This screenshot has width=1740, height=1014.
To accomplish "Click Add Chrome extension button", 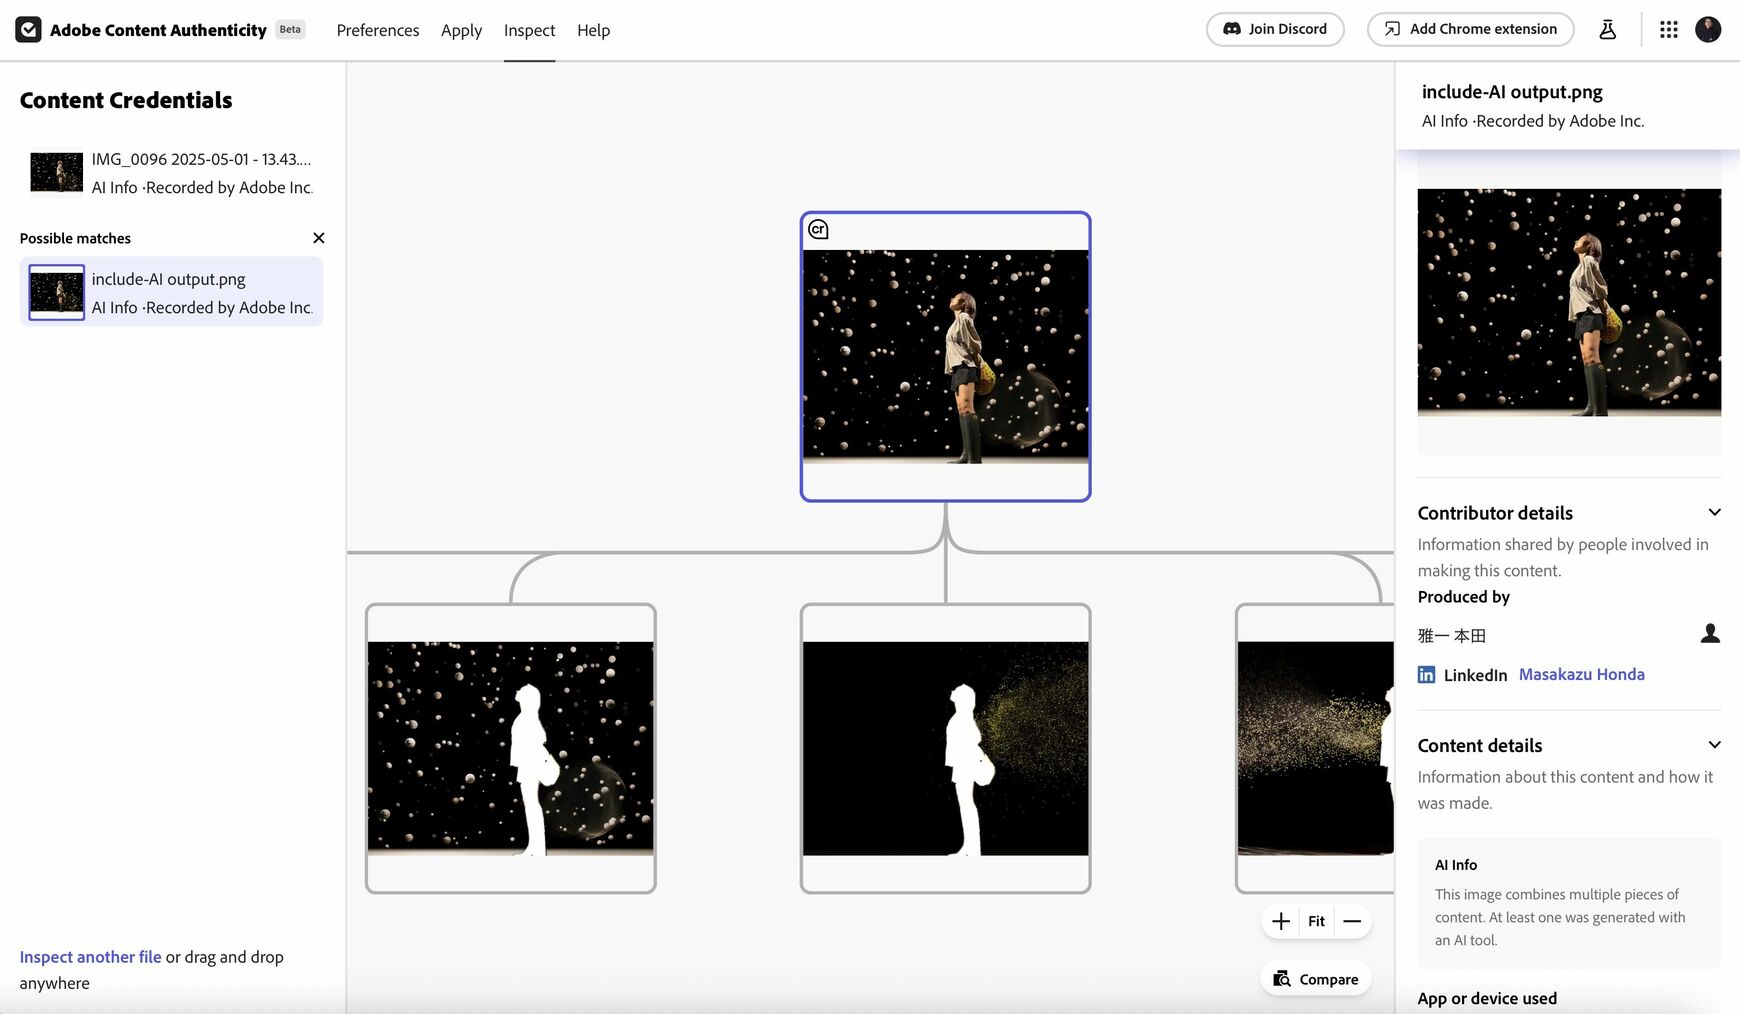I will pos(1470,29).
